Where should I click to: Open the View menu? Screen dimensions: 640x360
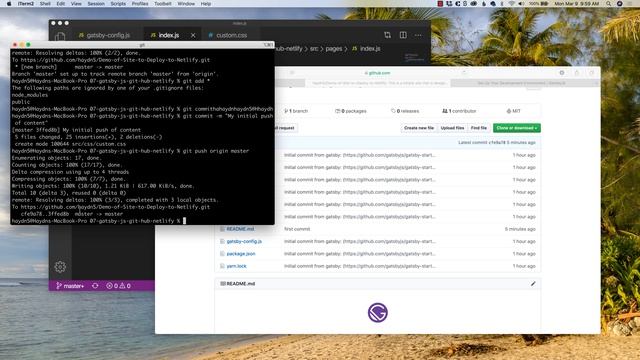(76, 4)
